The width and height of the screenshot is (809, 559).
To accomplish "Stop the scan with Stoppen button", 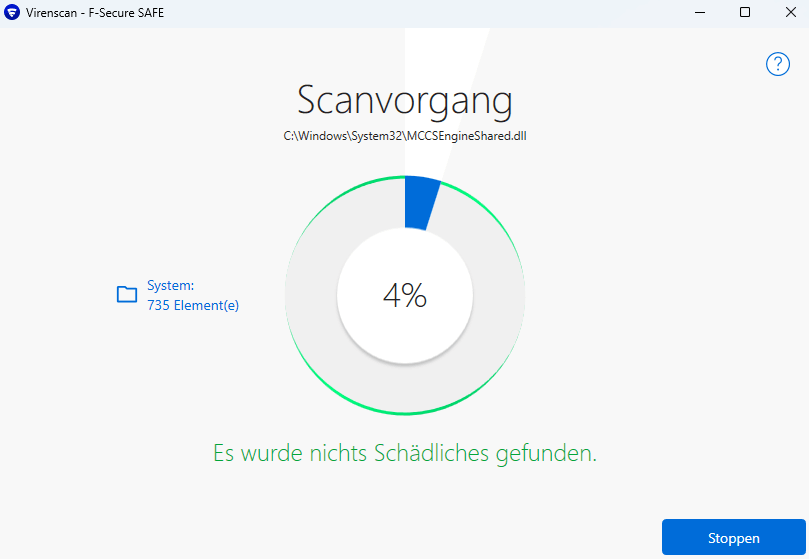I will point(734,538).
